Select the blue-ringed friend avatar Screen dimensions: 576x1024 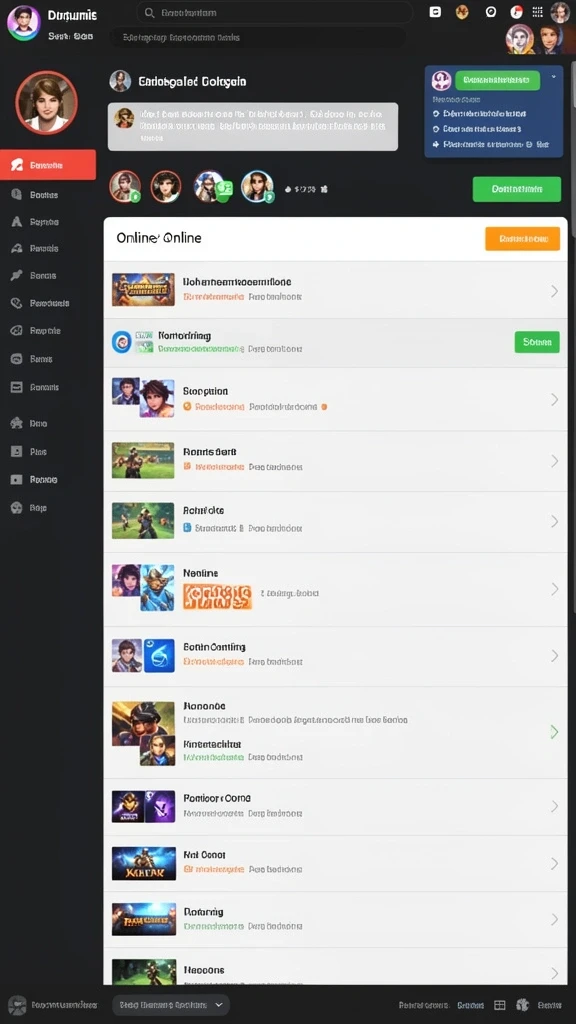(257, 186)
